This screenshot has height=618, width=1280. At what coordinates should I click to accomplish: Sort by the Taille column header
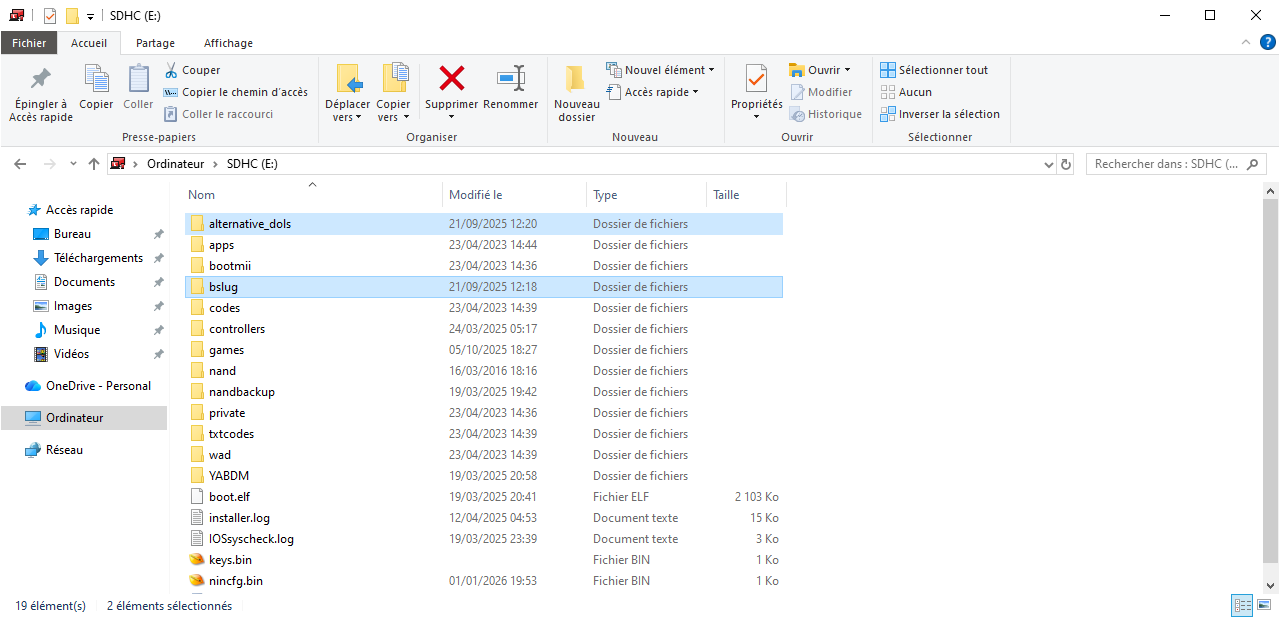point(746,195)
